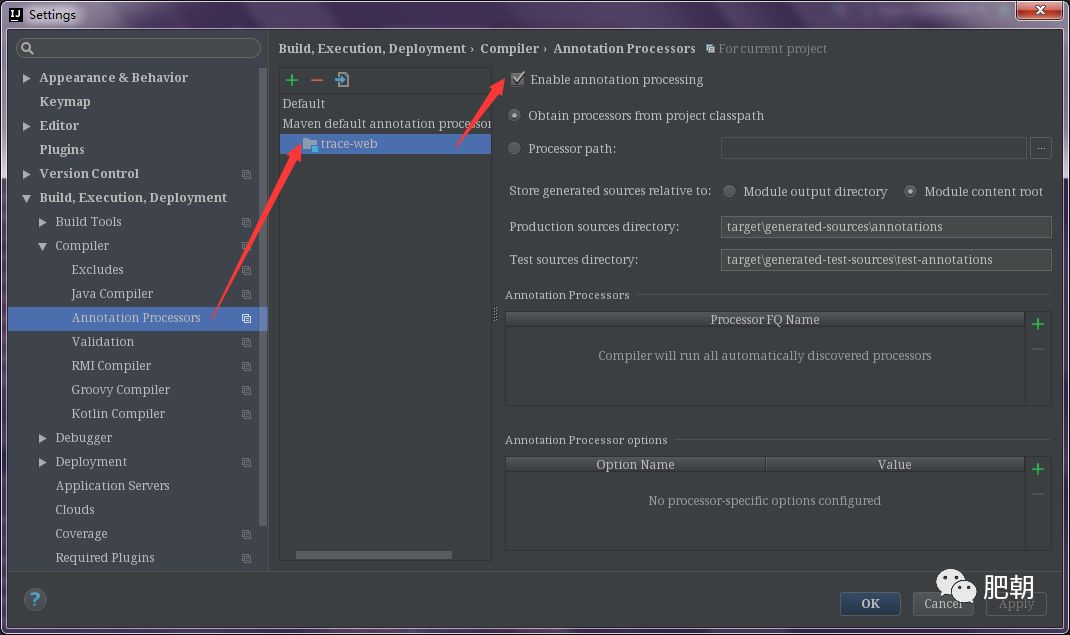Click project-level icon beside Groovy Compiler
The image size is (1070, 635).
[x=246, y=390]
